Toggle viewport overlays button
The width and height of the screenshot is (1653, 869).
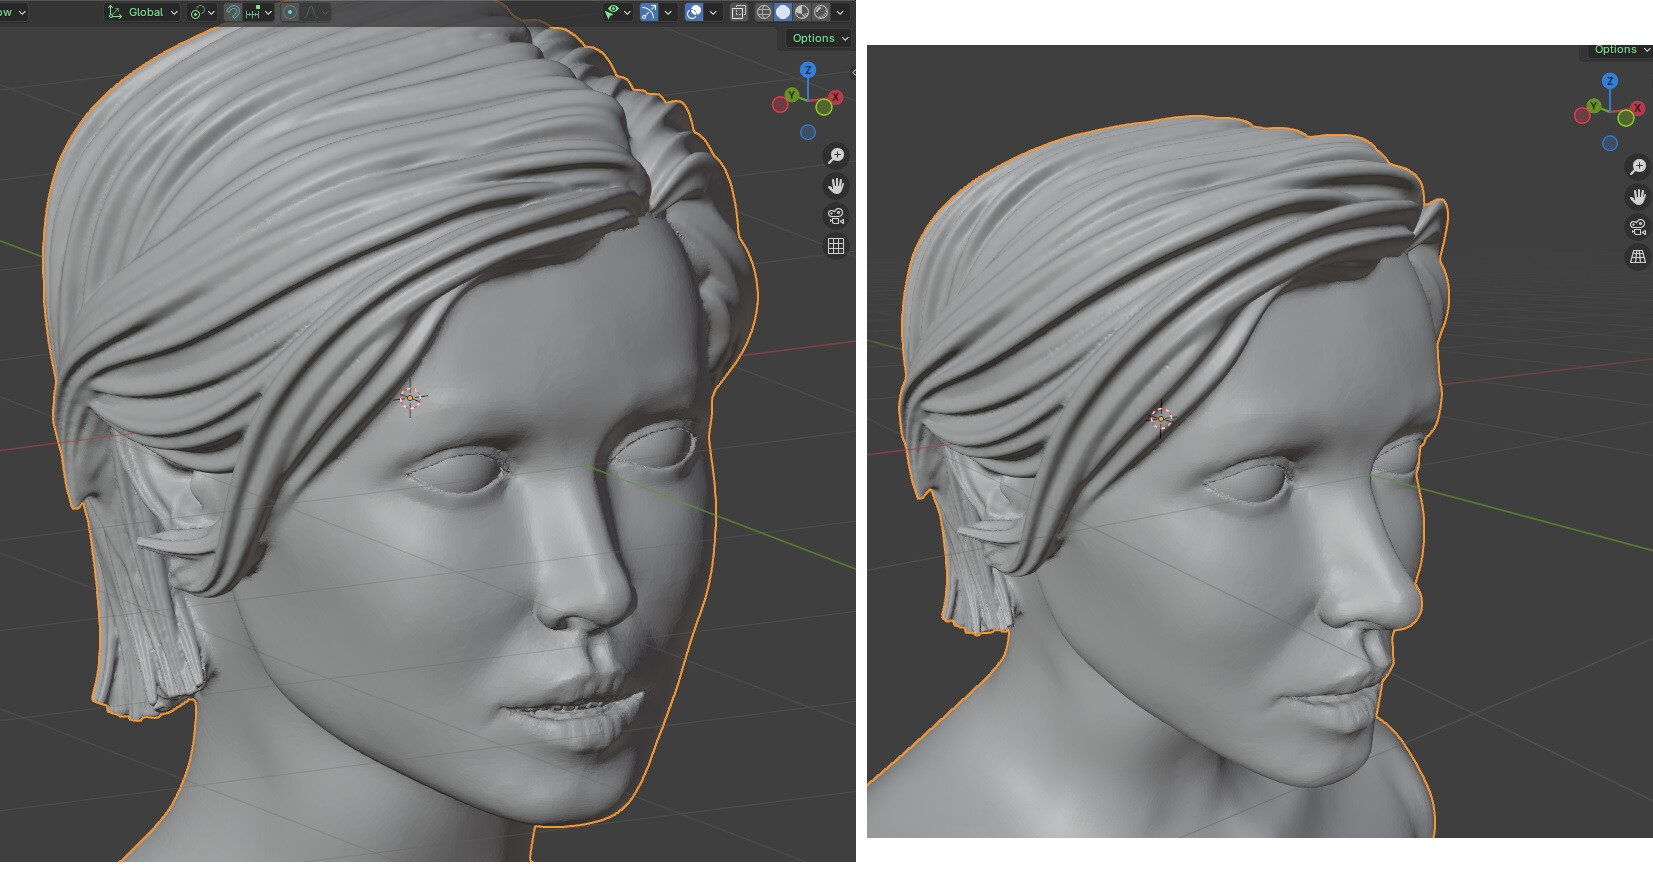pyautogui.click(x=694, y=12)
